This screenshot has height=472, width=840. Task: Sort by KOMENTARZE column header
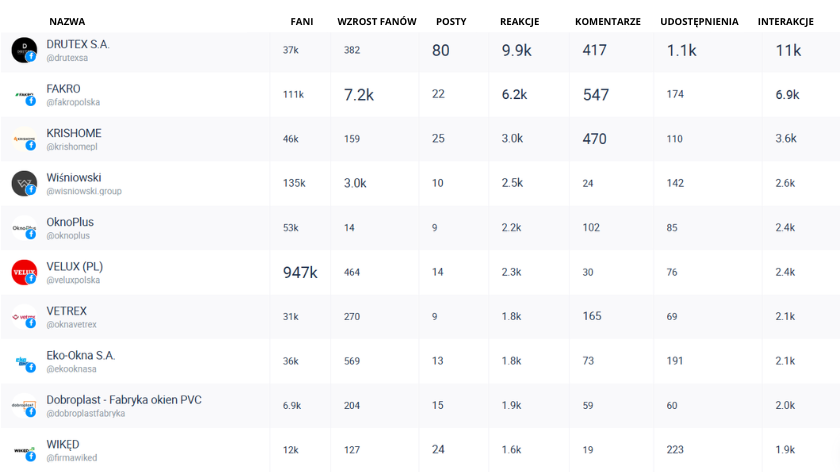coord(608,21)
